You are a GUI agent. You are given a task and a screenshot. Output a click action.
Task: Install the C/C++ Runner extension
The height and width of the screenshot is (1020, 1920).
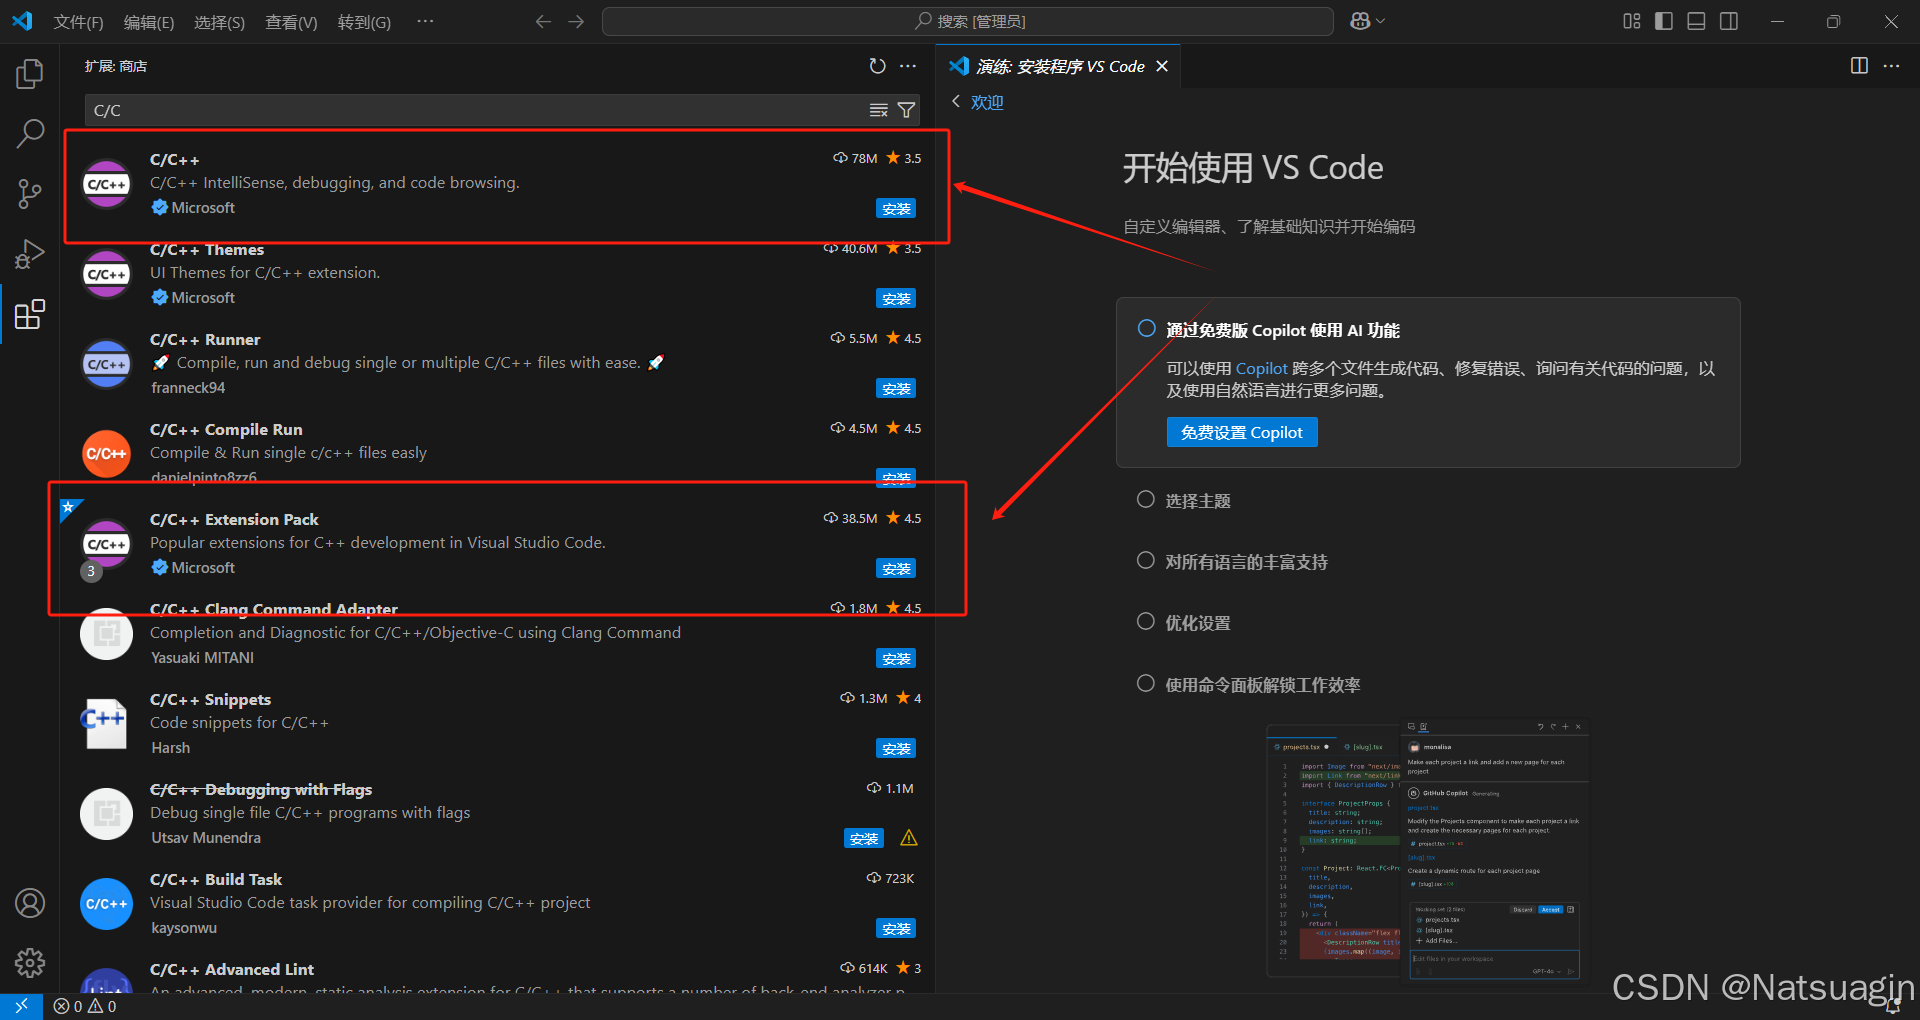[896, 388]
